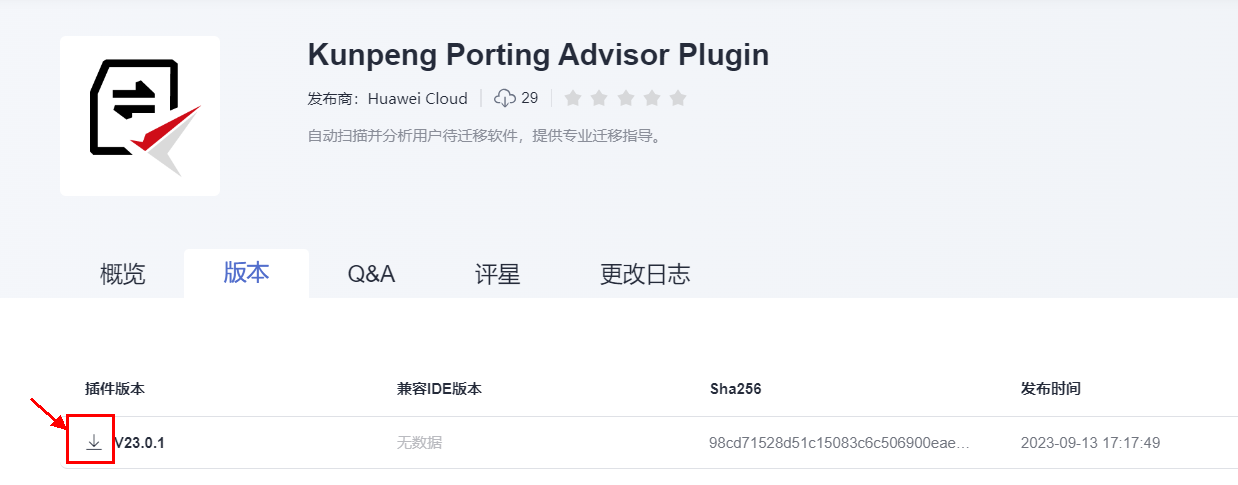This screenshot has width=1238, height=485.
Task: Click the V23.0.1 version label
Action: pyautogui.click(x=140, y=442)
